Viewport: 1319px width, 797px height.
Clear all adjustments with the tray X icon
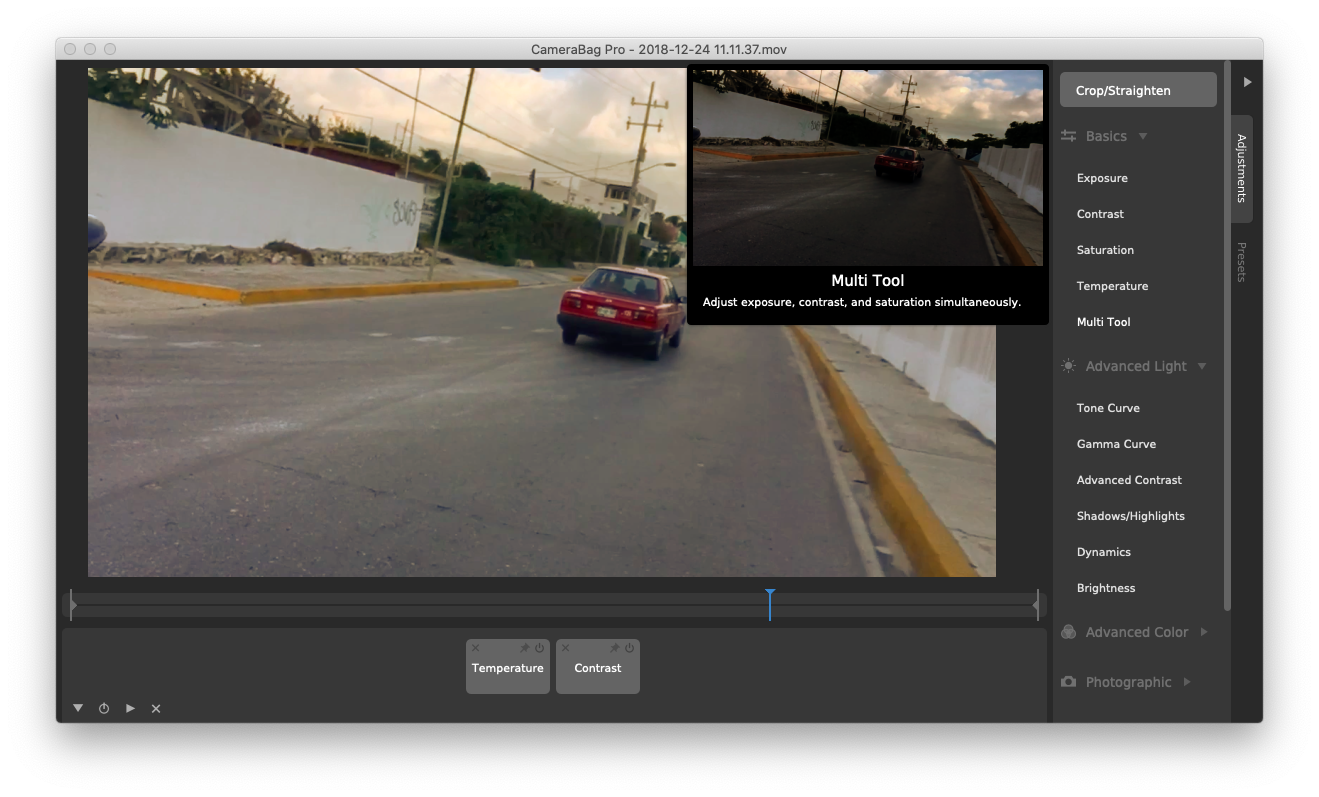coord(156,708)
